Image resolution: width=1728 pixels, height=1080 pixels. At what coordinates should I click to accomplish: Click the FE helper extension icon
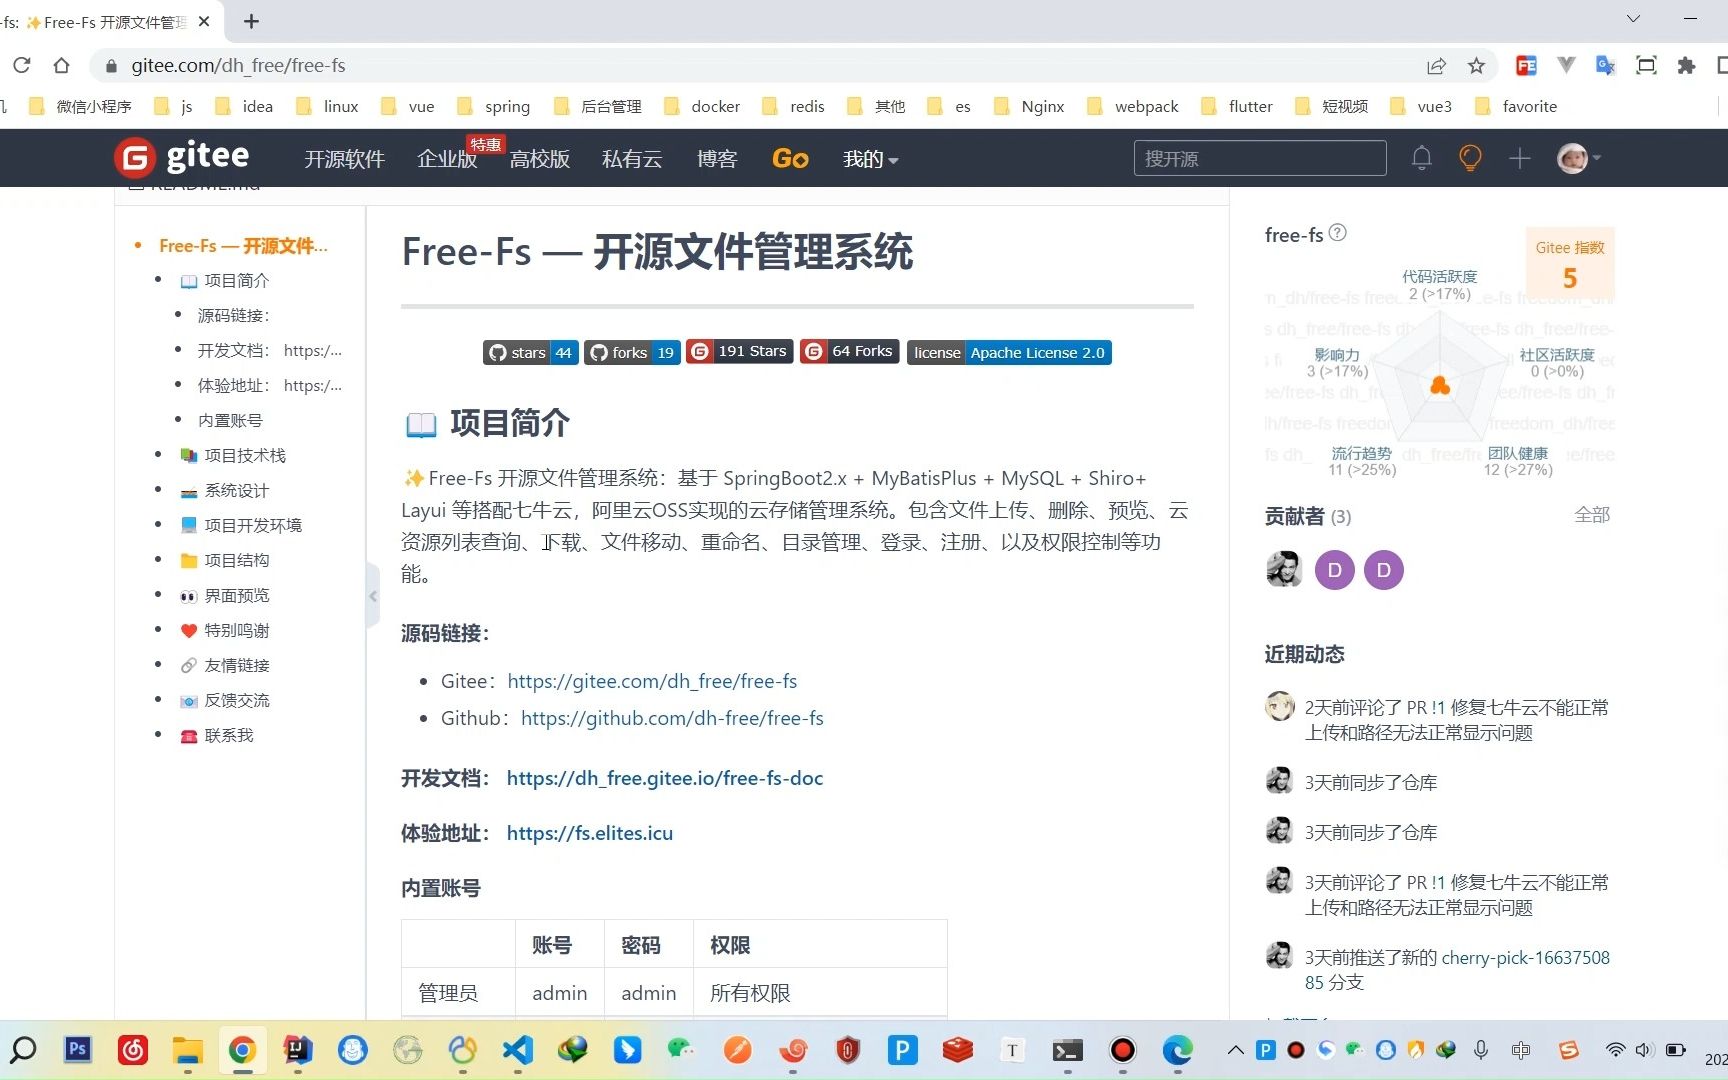click(1526, 66)
